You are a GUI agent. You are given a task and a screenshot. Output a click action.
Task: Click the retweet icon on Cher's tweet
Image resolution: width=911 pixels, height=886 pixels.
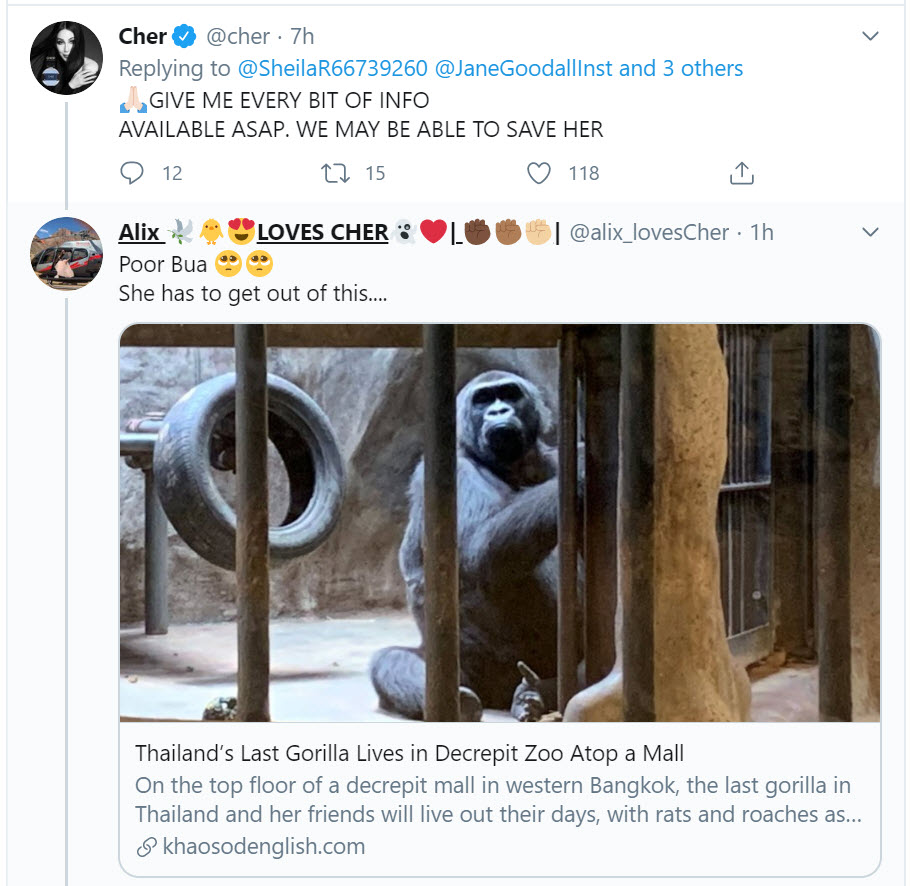click(335, 173)
